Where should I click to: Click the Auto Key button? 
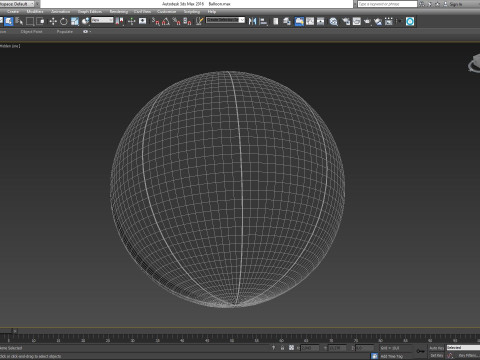(436, 348)
